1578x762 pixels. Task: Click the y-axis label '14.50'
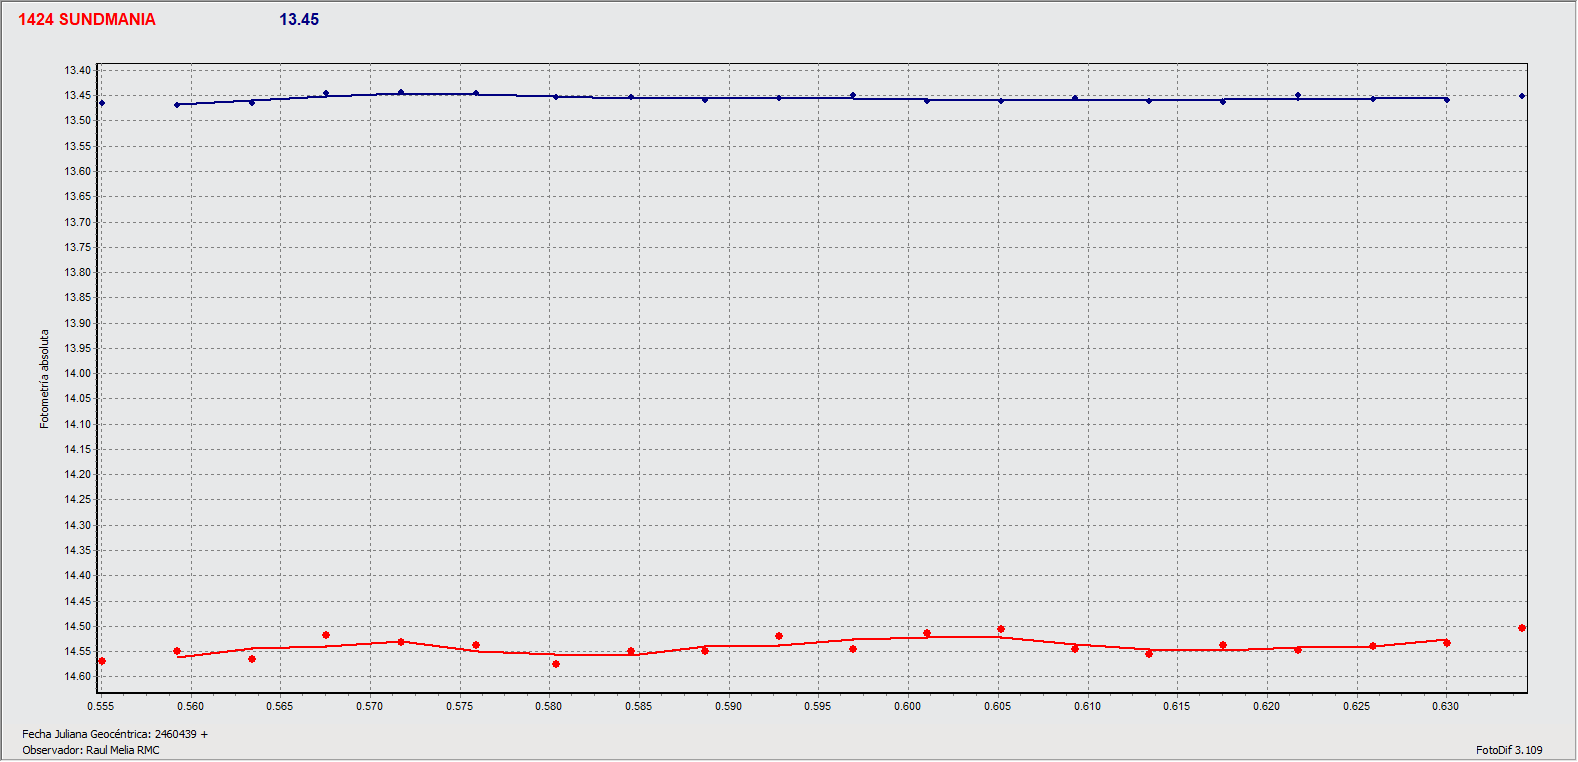pyautogui.click(x=78, y=626)
